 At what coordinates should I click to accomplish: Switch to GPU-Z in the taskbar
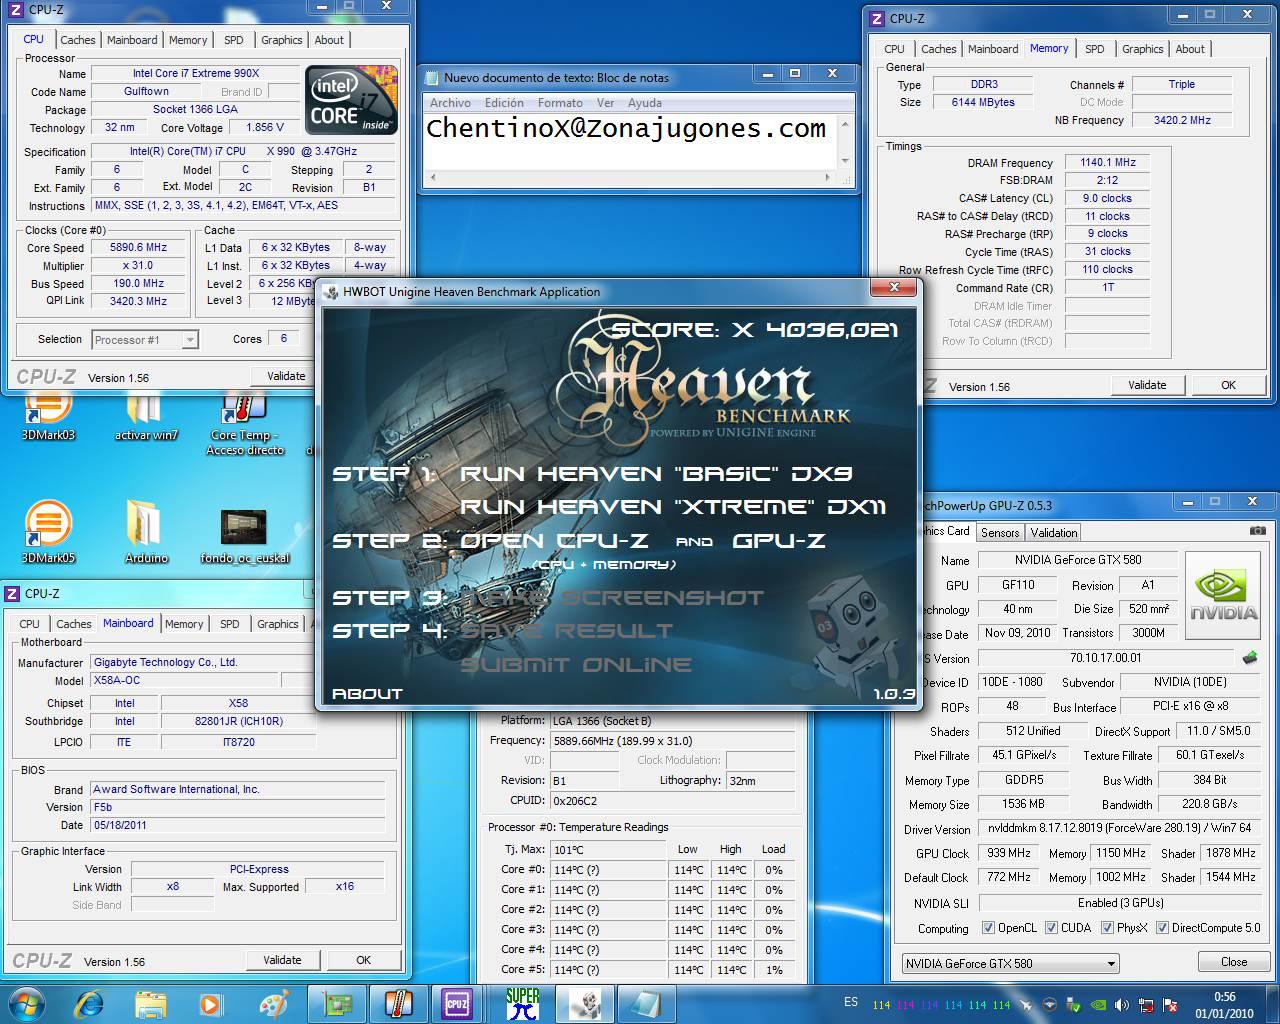tap(336, 1004)
